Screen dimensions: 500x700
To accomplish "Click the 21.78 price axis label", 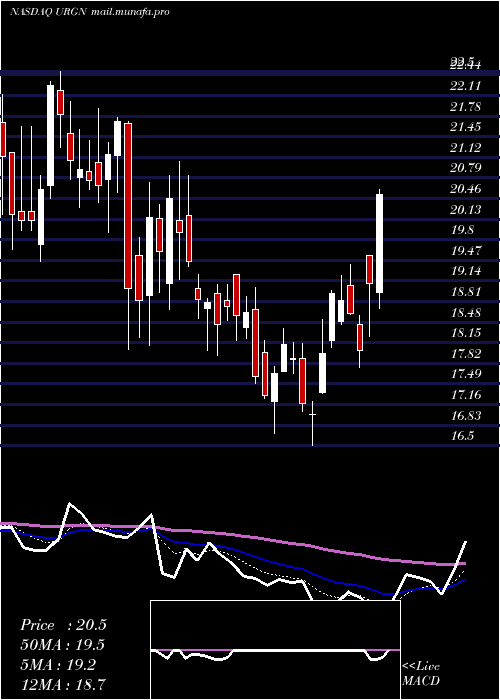I will click(x=466, y=107).
